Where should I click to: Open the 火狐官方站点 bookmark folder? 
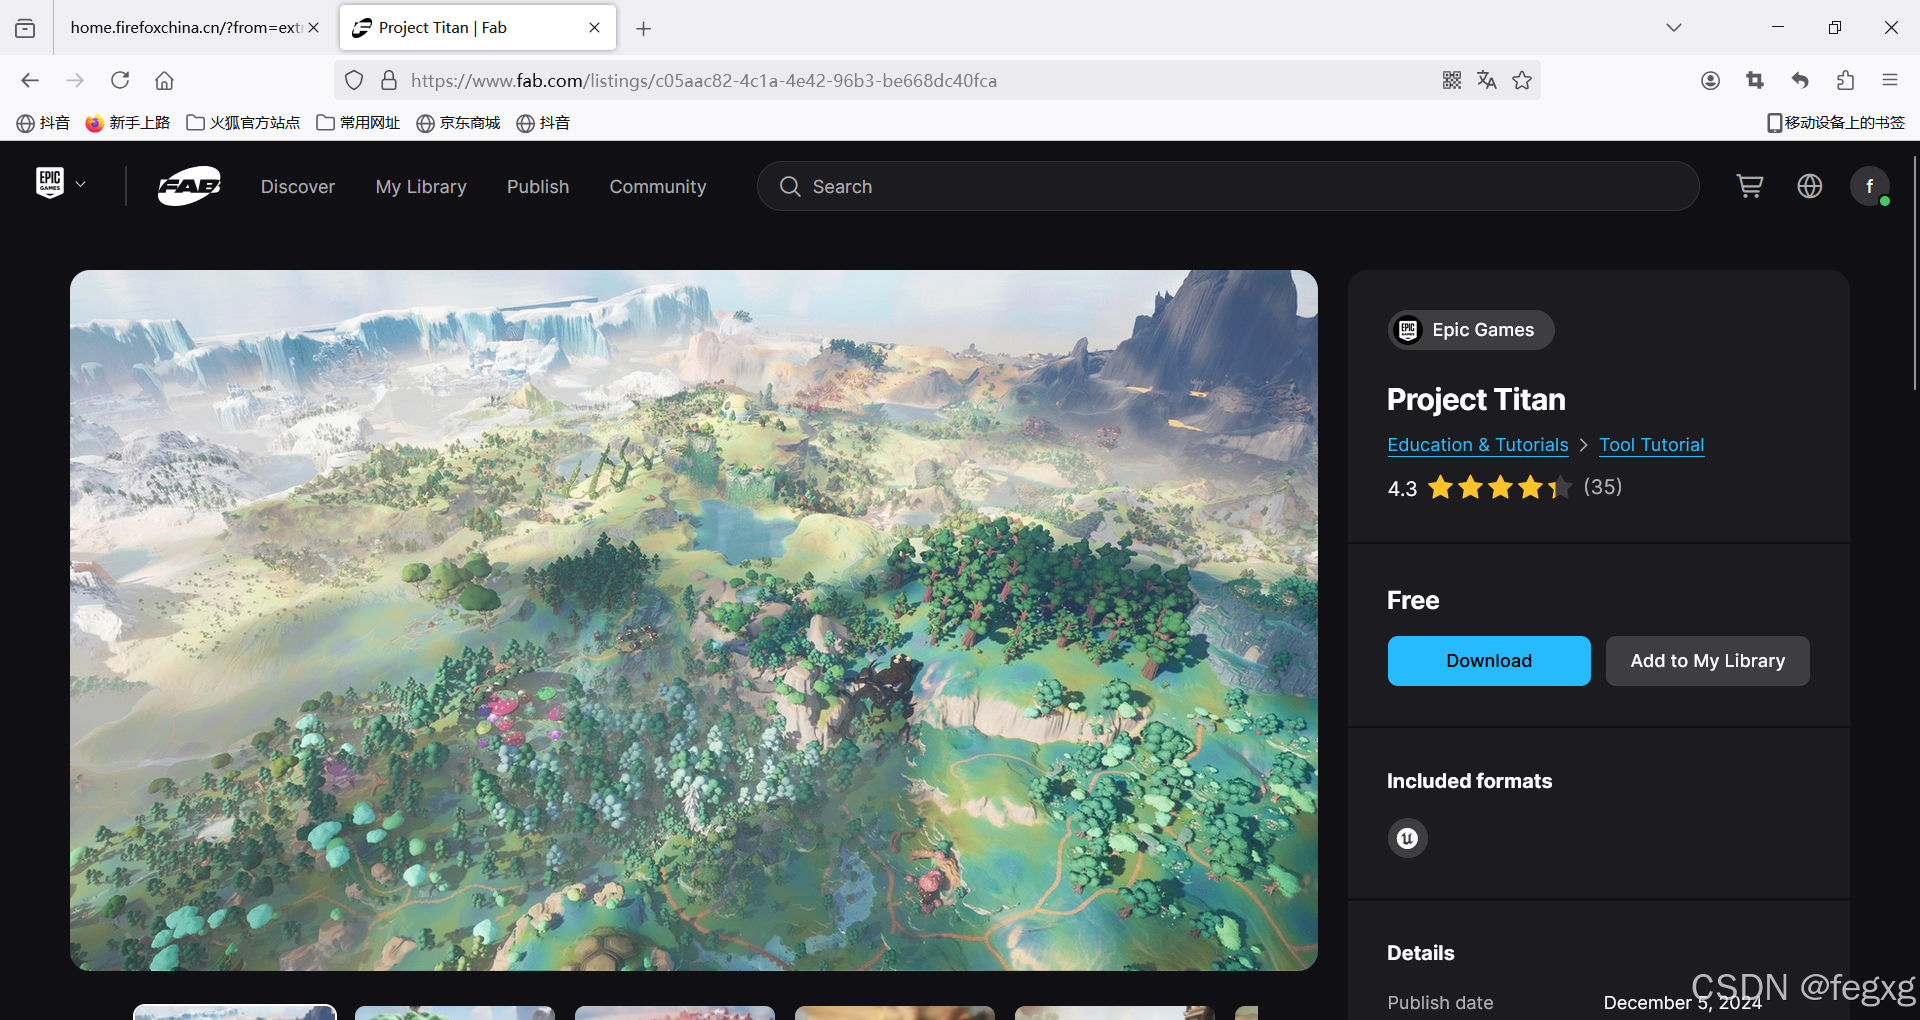pyautogui.click(x=243, y=123)
